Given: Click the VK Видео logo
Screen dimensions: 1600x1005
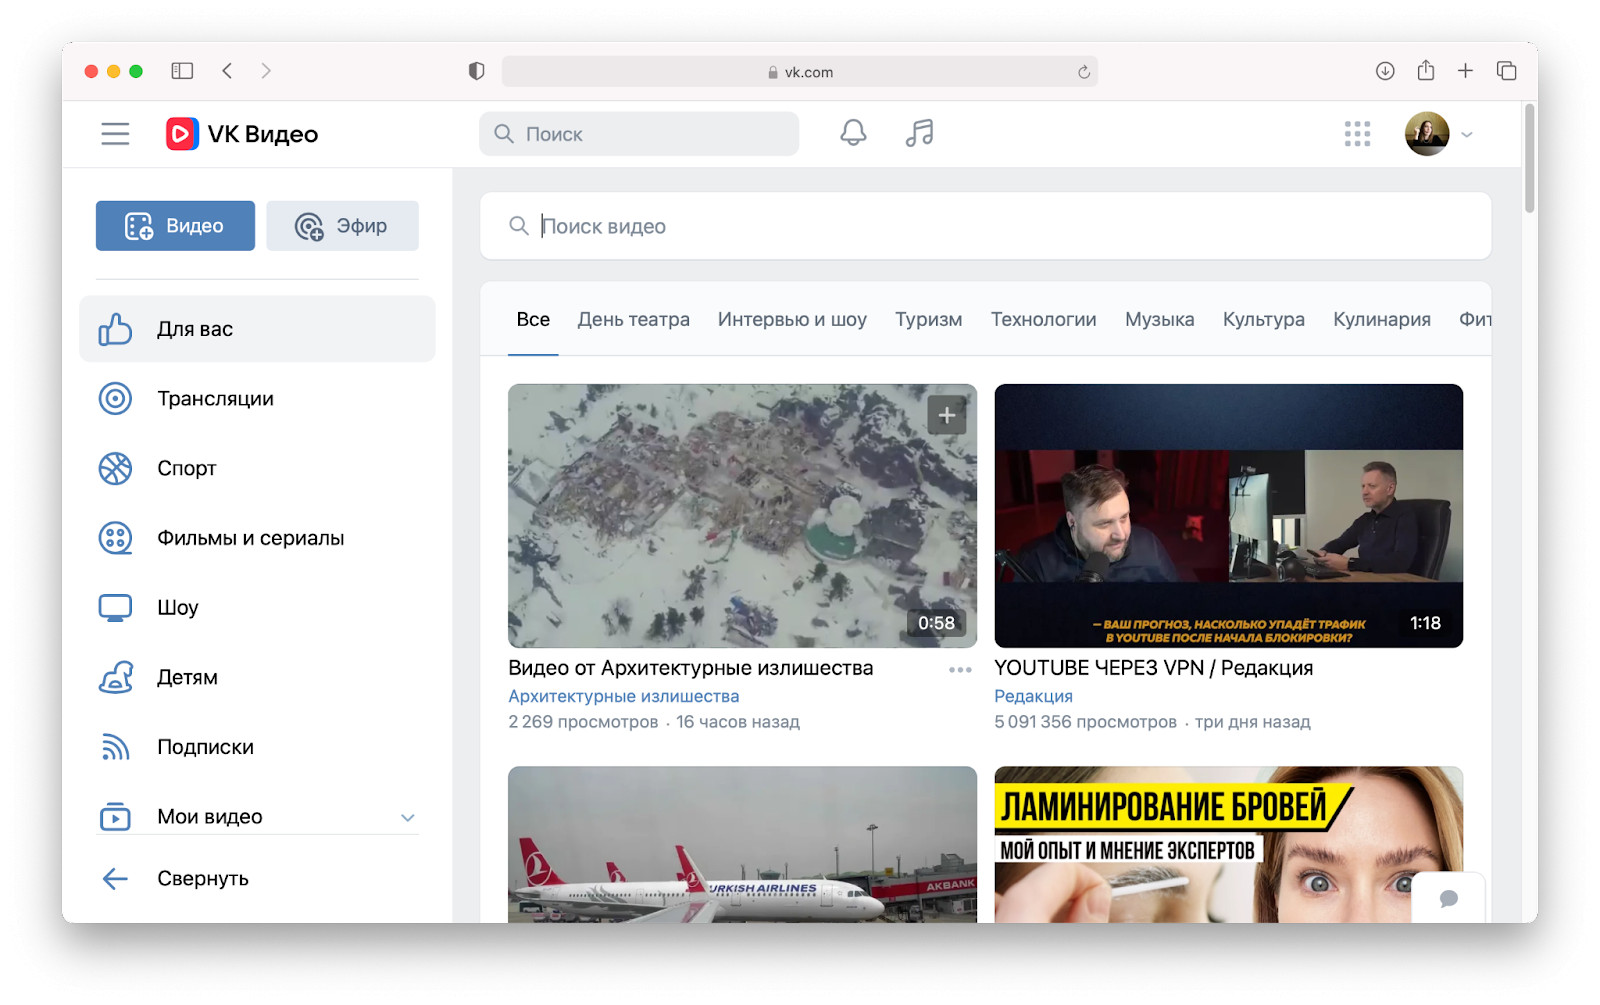Looking at the screenshot, I should [242, 134].
